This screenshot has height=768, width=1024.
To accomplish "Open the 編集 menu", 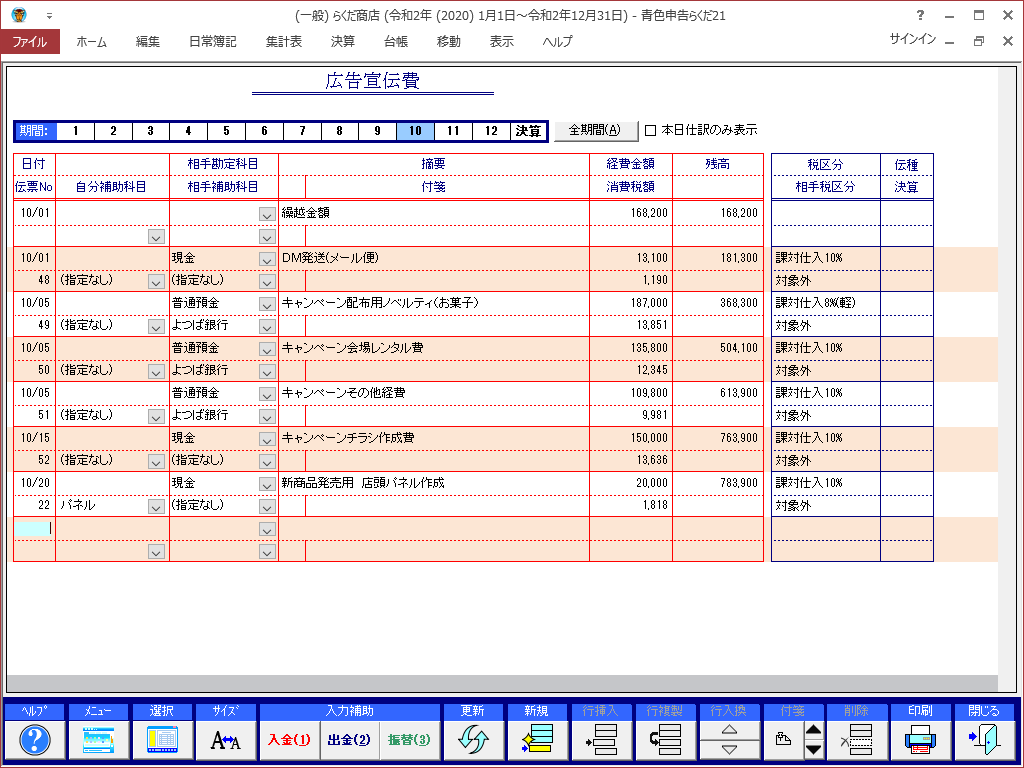I will (x=148, y=41).
